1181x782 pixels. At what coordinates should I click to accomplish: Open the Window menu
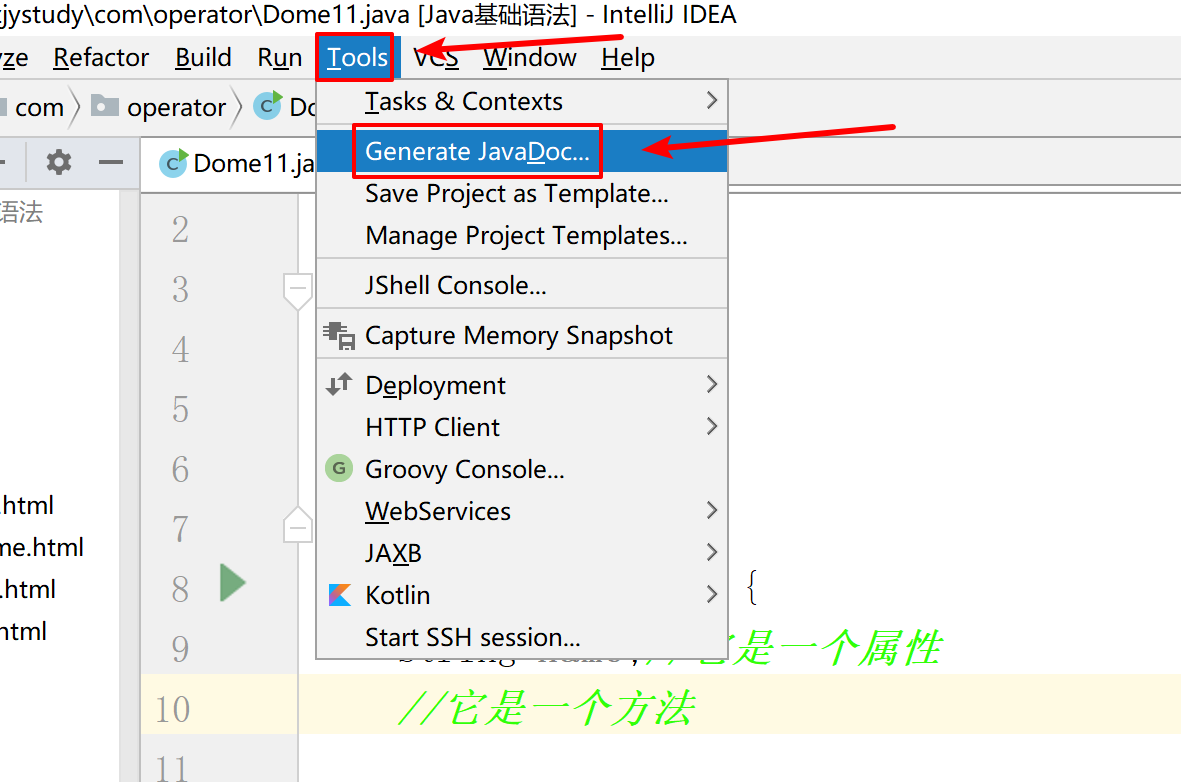coord(529,58)
